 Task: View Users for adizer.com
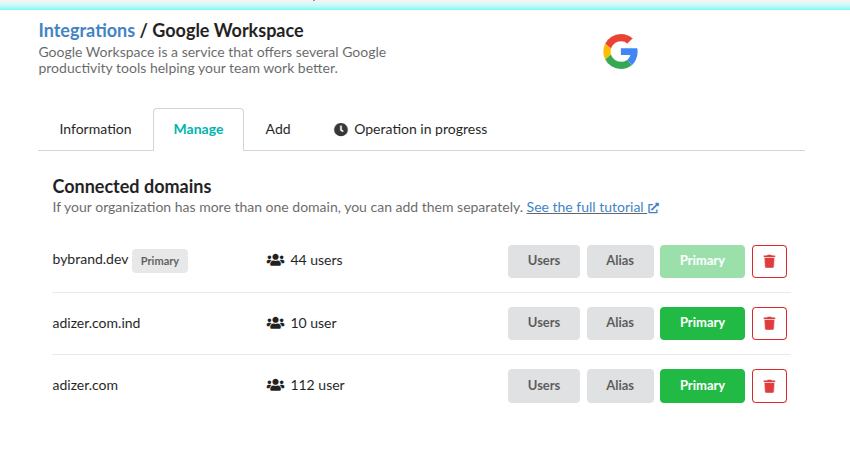pyautogui.click(x=544, y=386)
